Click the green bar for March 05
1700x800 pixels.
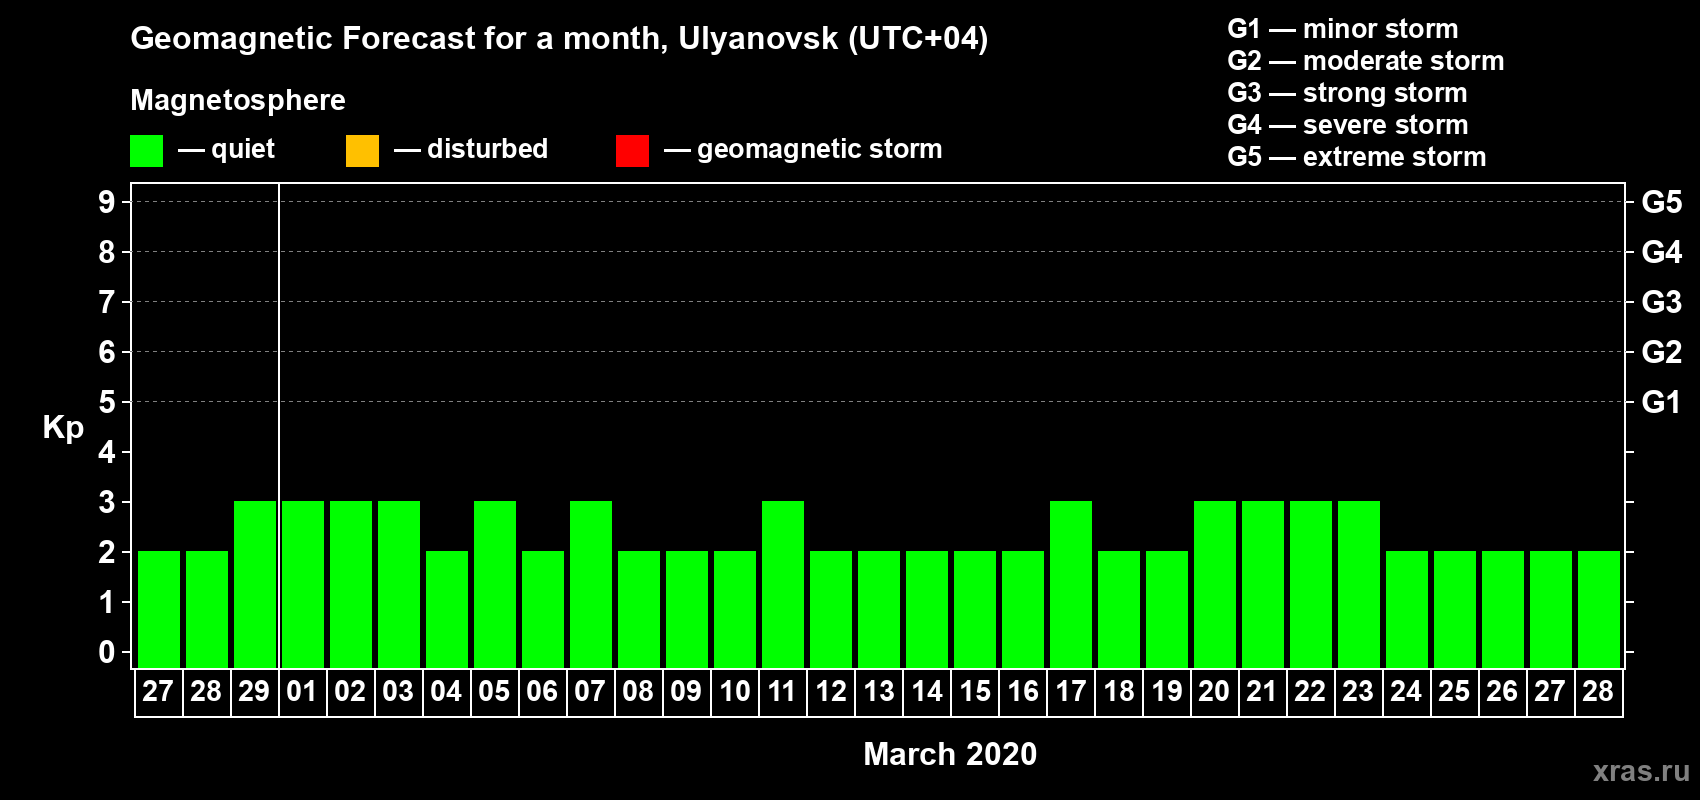[495, 584]
